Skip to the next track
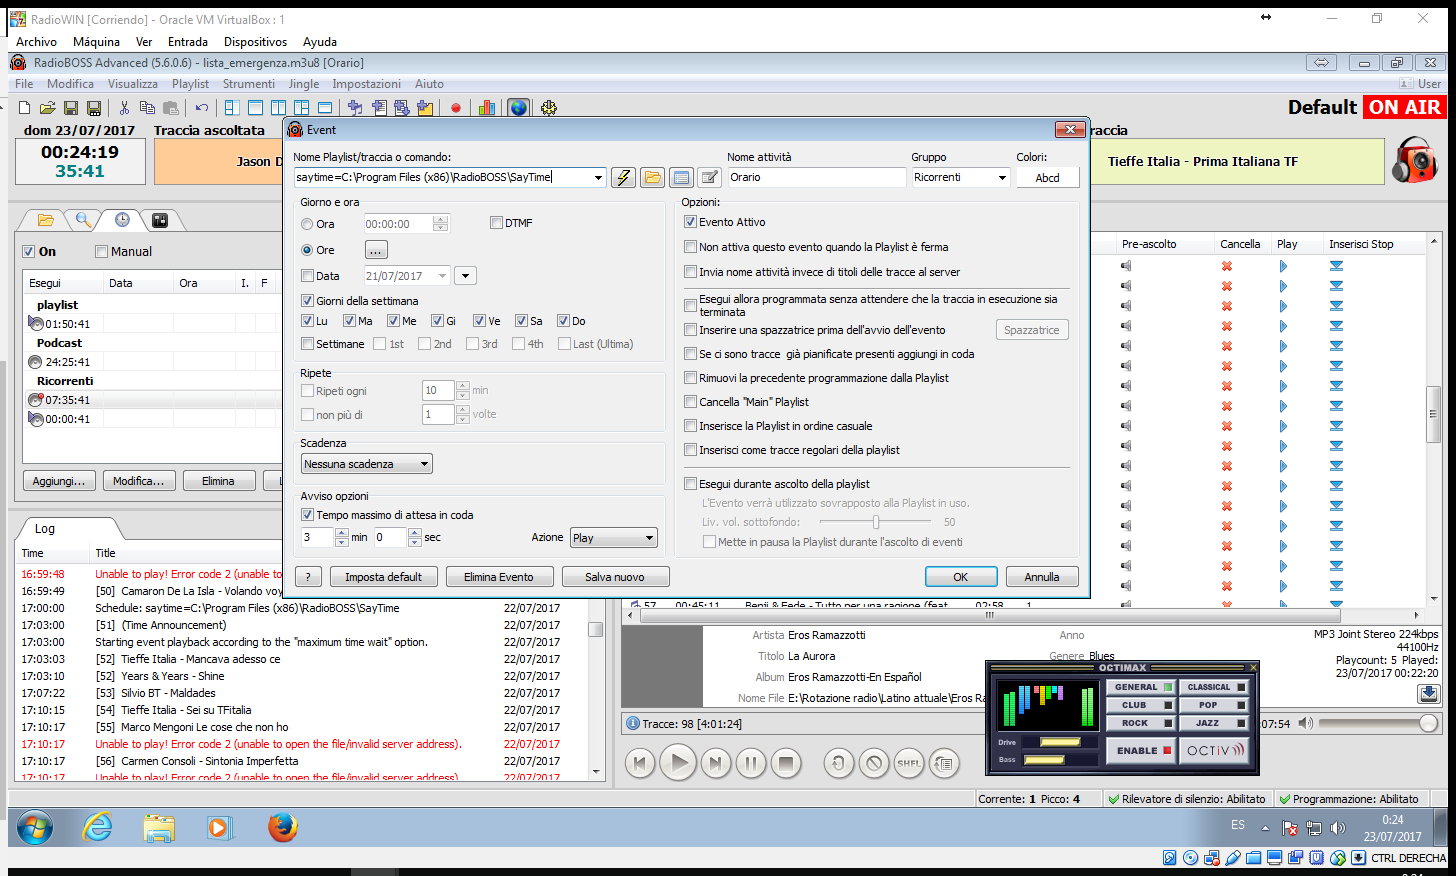The height and width of the screenshot is (876, 1456). pos(715,764)
